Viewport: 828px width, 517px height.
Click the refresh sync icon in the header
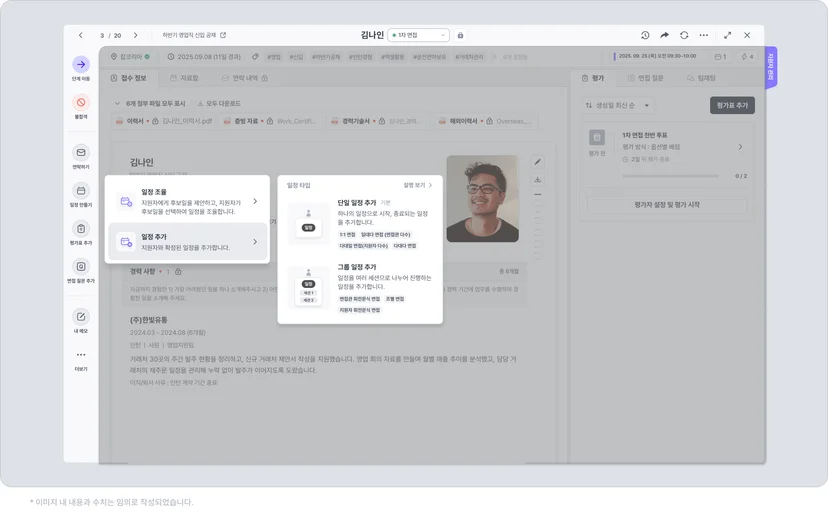pyautogui.click(x=684, y=35)
